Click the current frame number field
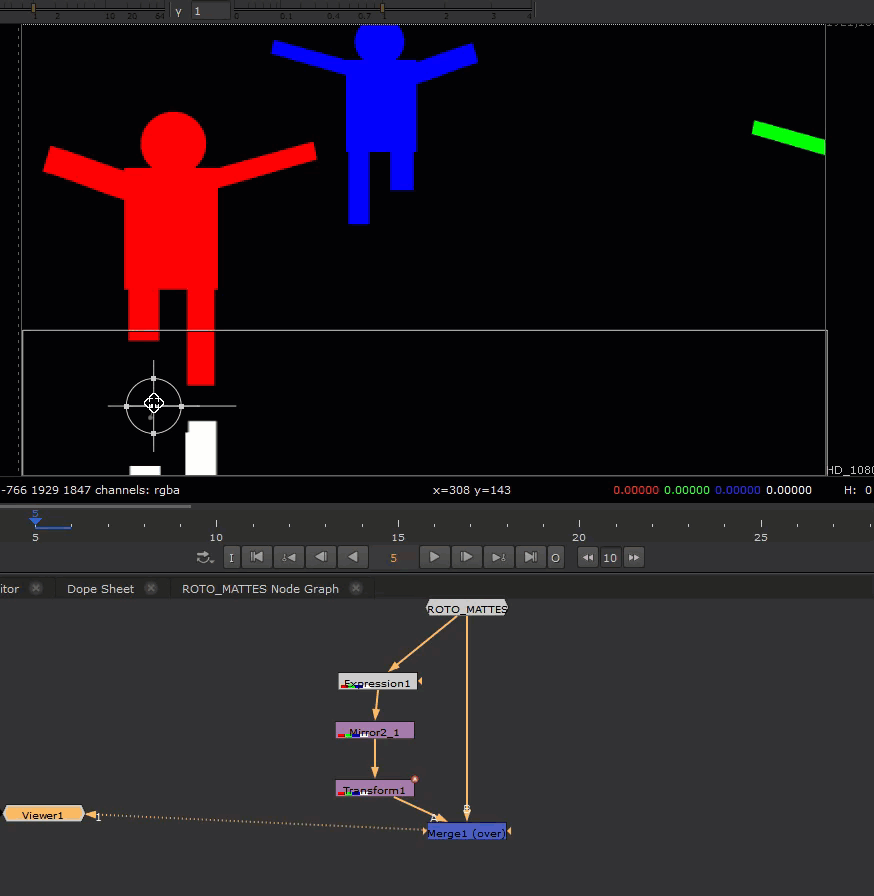Image resolution: width=874 pixels, height=896 pixels. coord(394,558)
